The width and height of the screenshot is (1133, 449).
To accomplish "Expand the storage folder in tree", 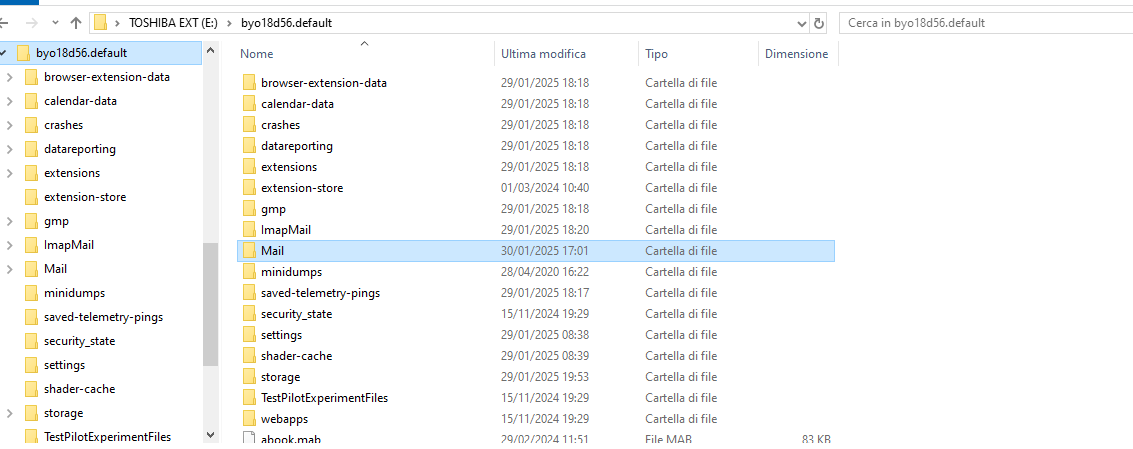I will [x=9, y=414].
